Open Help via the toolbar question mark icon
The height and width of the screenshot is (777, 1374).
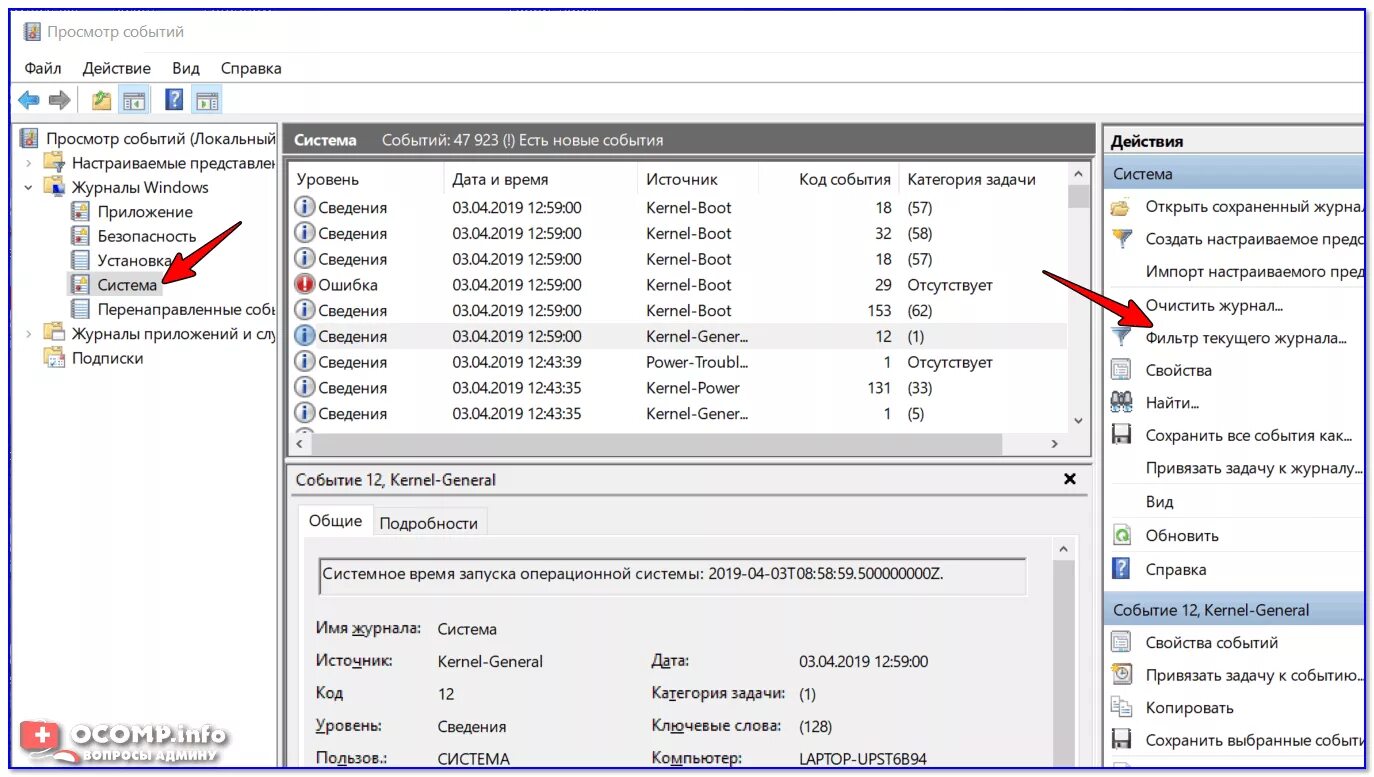174,100
